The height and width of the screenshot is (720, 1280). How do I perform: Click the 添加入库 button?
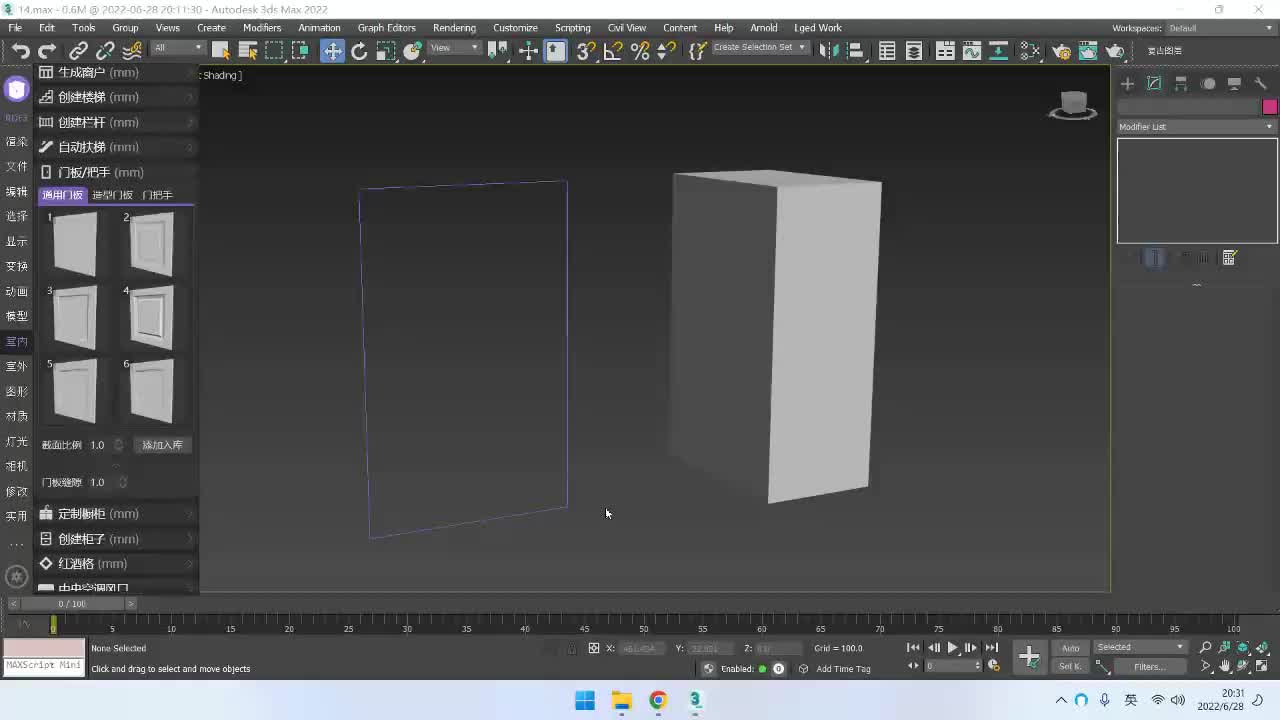coord(162,445)
